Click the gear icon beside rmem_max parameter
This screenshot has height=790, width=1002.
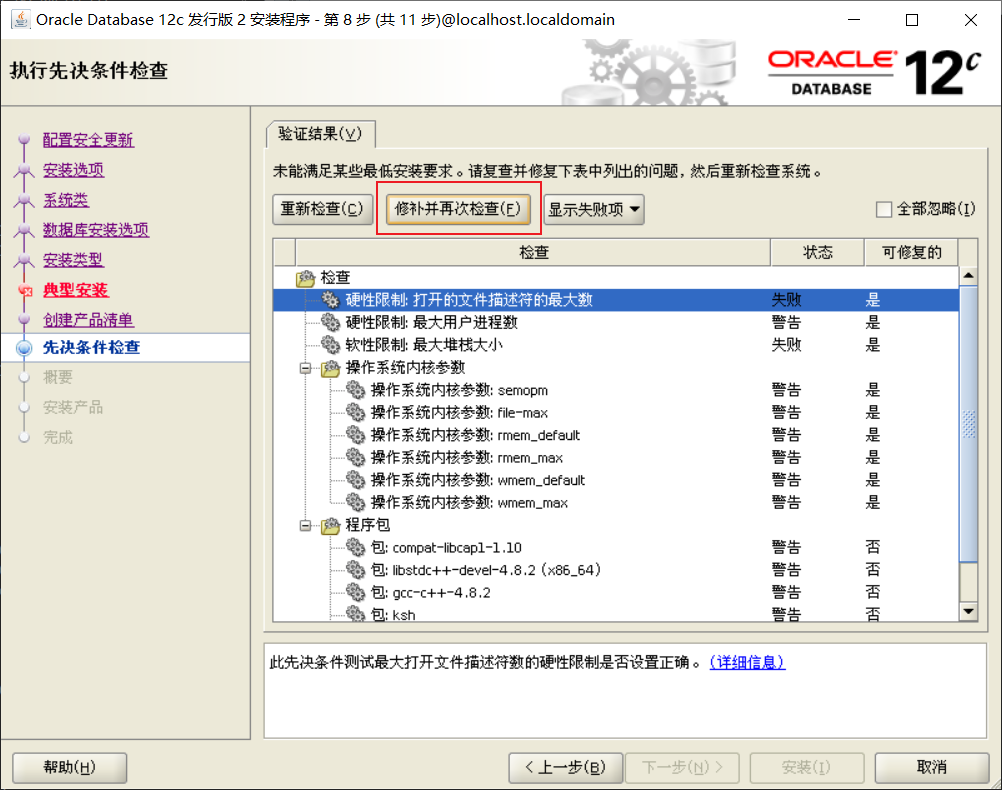355,458
